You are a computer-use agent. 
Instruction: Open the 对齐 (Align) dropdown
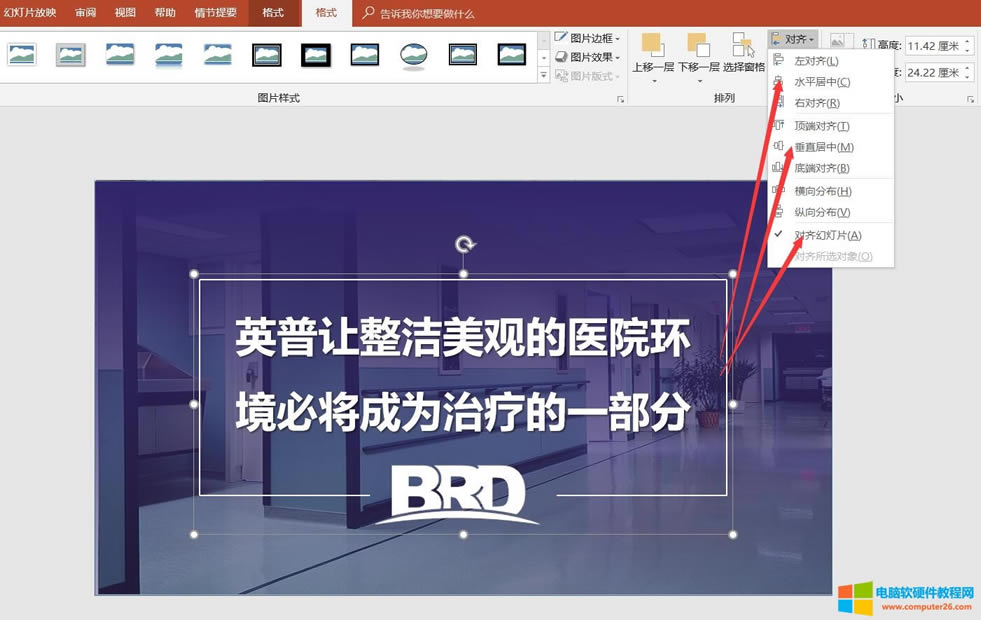point(793,38)
